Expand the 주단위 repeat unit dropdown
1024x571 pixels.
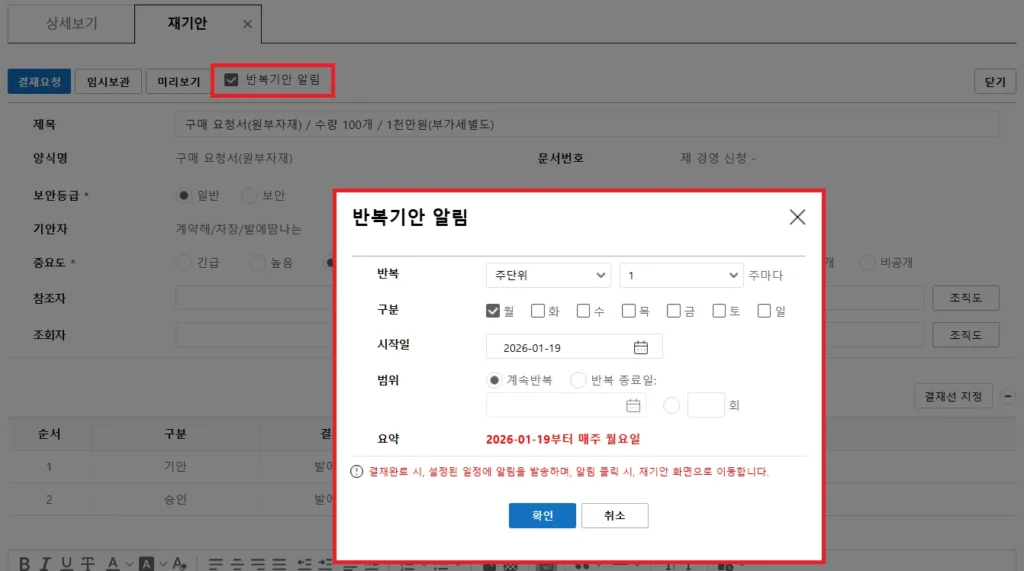pyautogui.click(x=547, y=275)
